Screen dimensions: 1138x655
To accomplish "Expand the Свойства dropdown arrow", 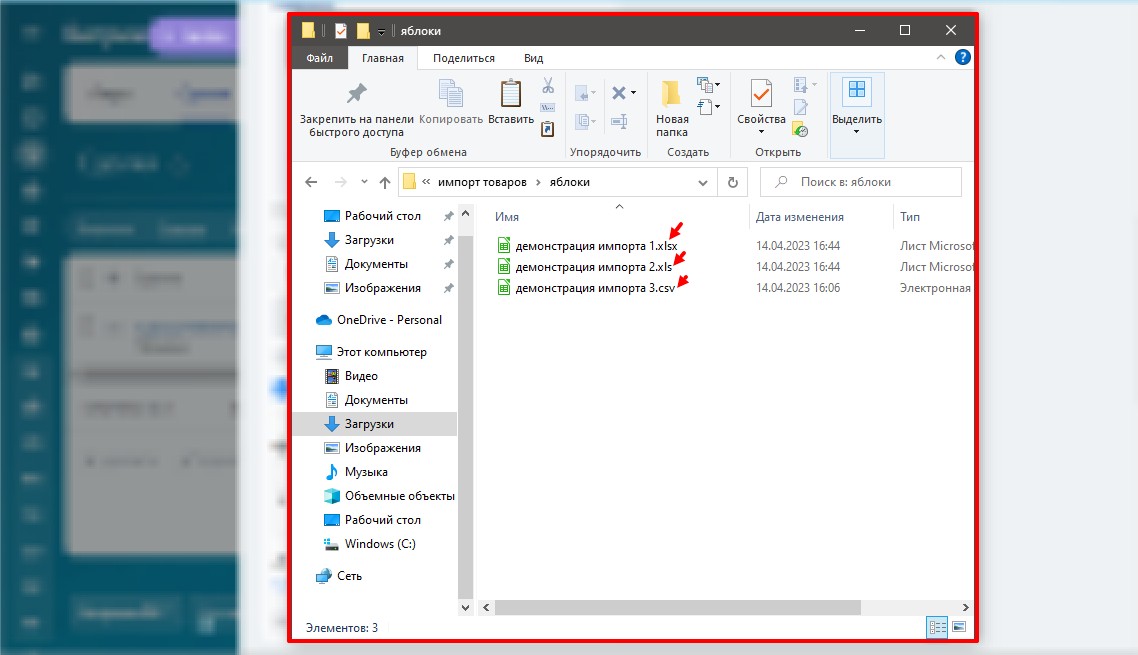I will coord(761,132).
